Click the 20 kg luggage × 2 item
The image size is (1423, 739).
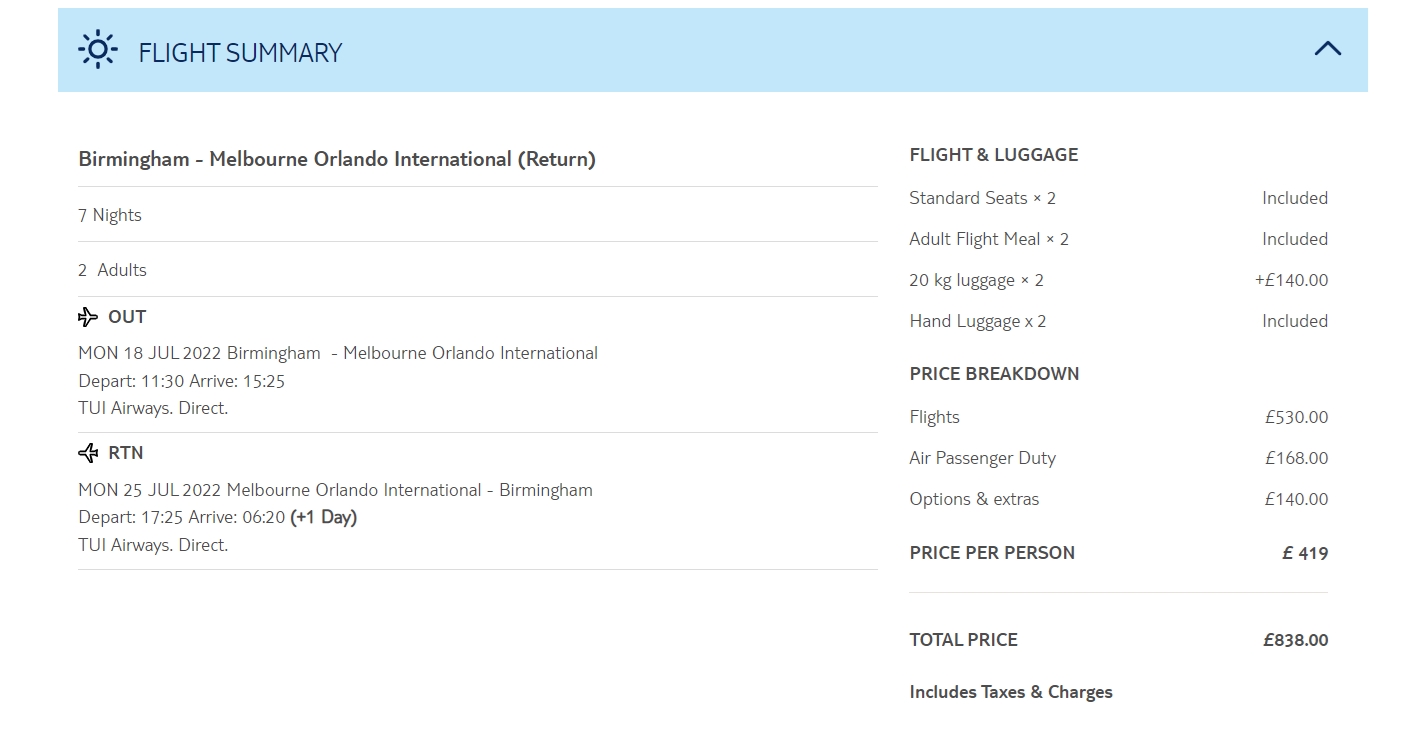(976, 280)
